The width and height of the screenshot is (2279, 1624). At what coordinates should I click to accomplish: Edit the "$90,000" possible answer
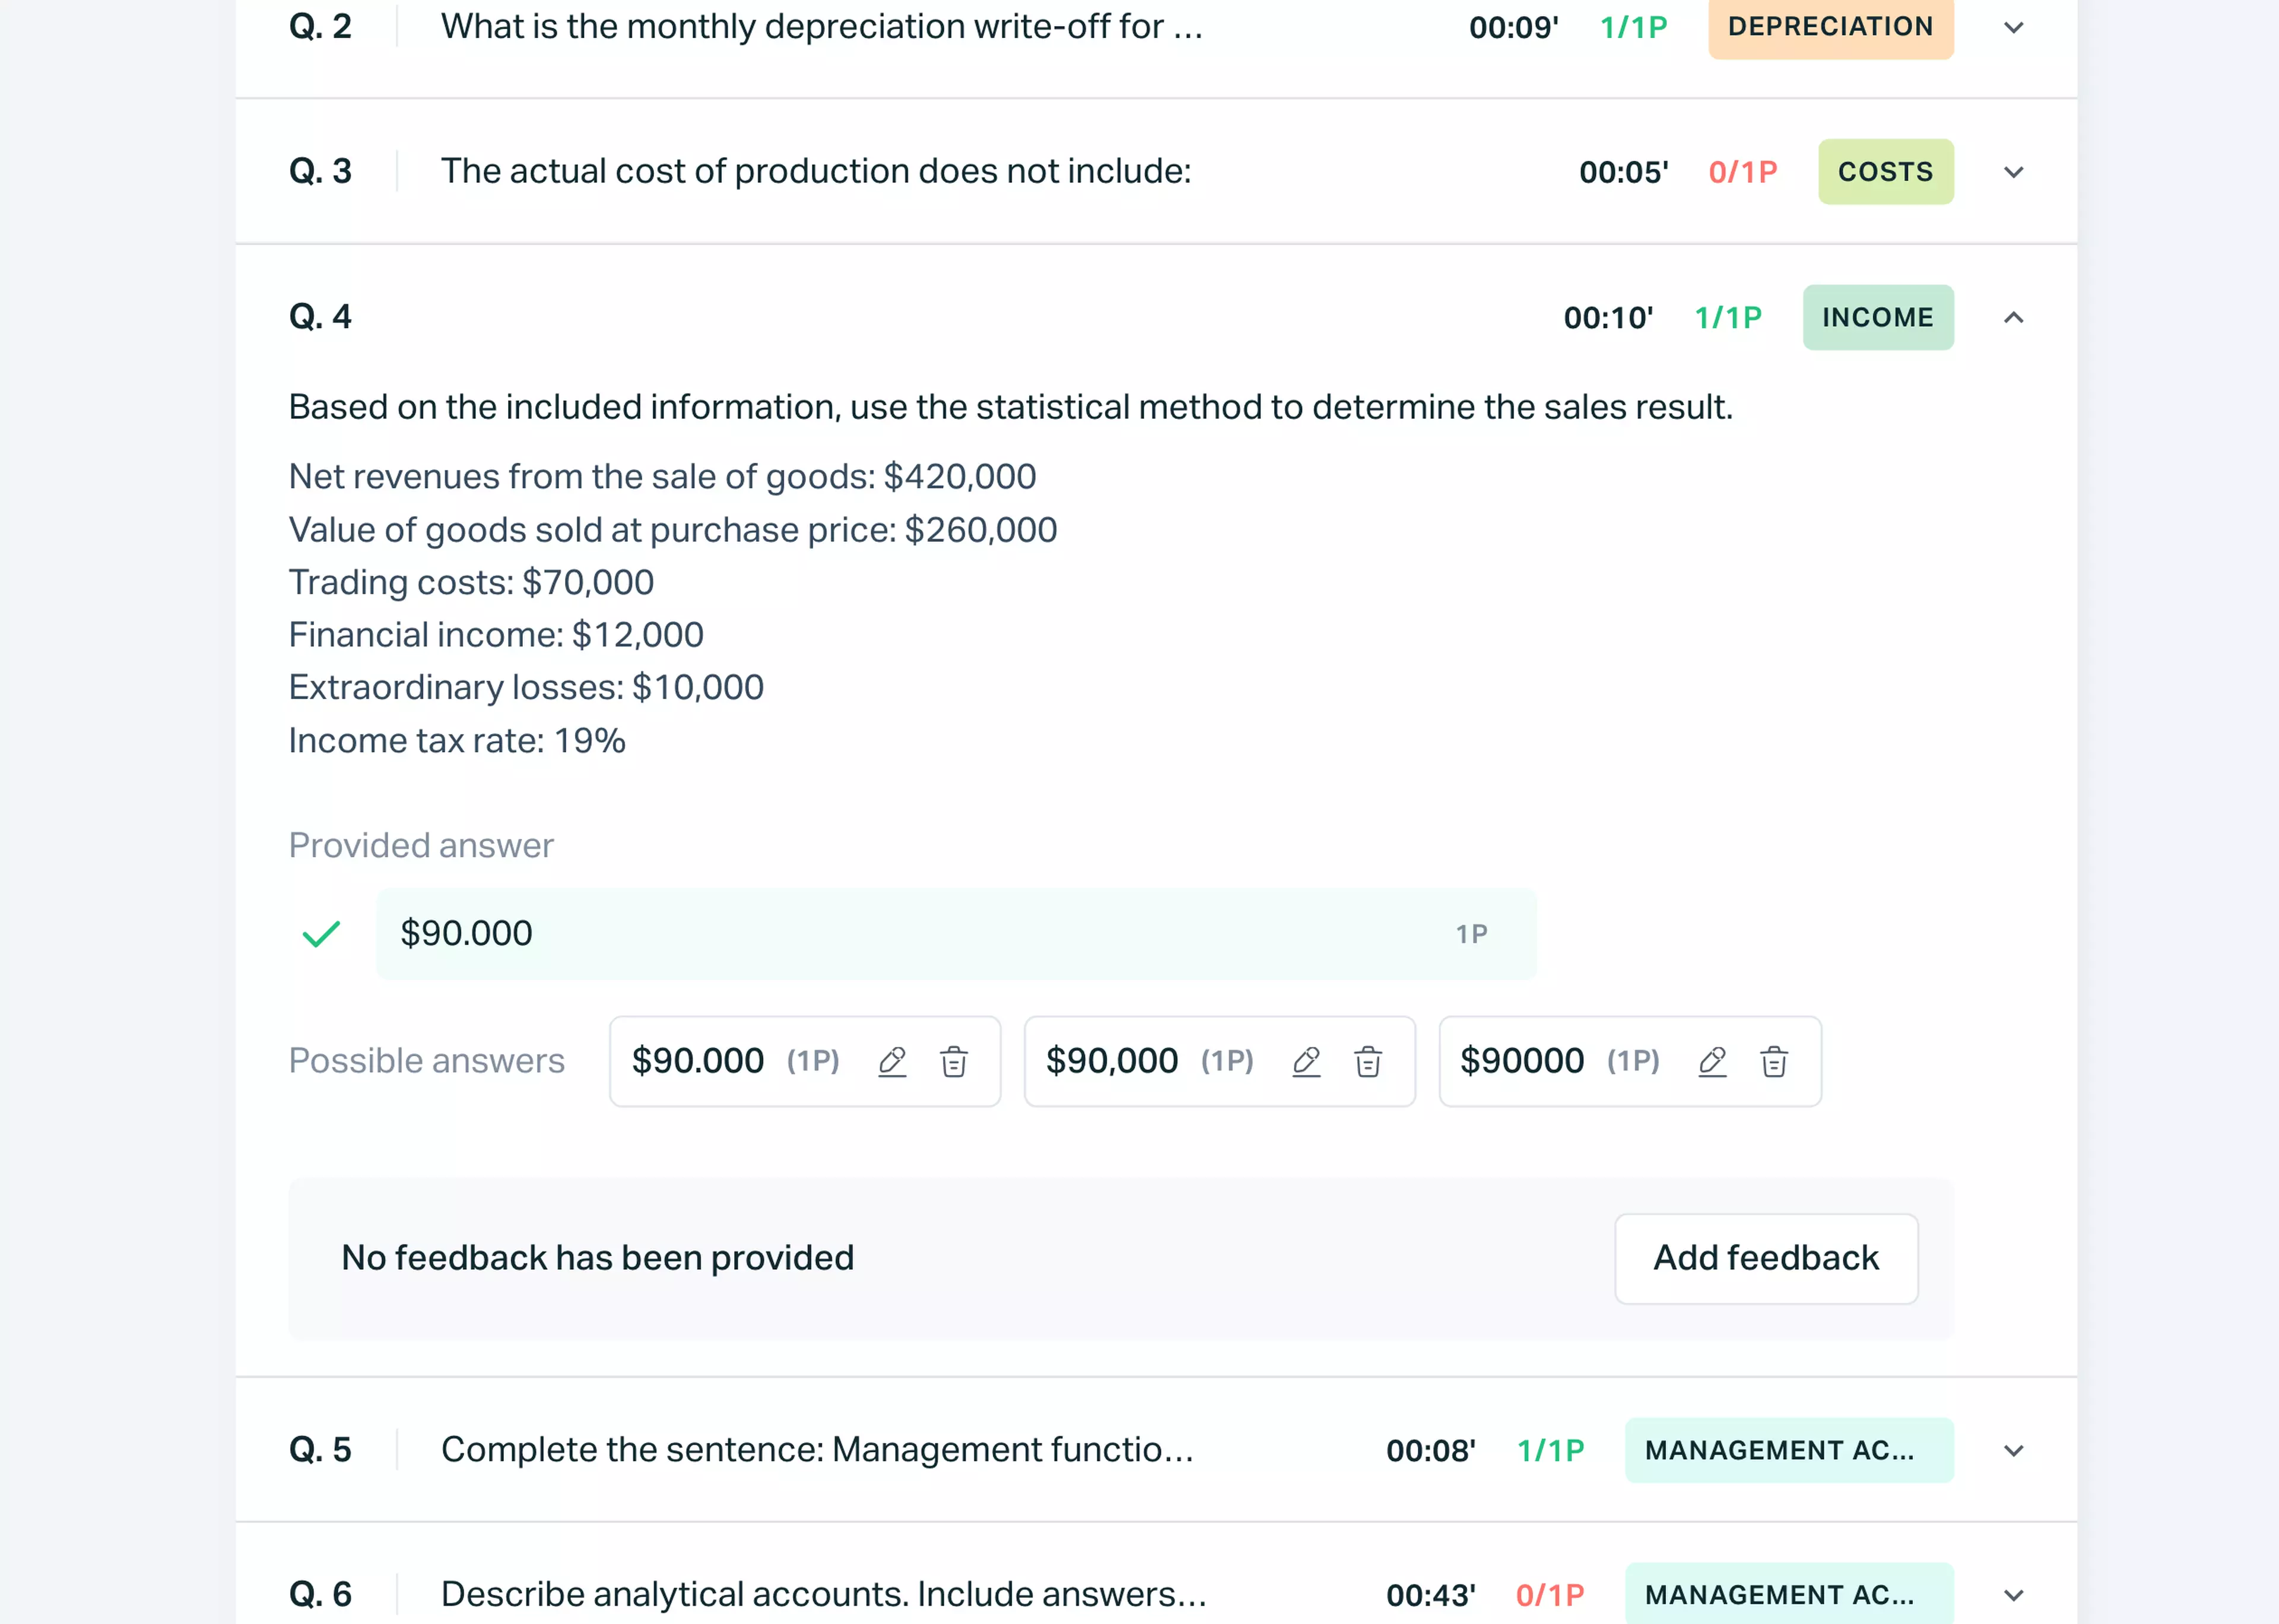(1307, 1062)
